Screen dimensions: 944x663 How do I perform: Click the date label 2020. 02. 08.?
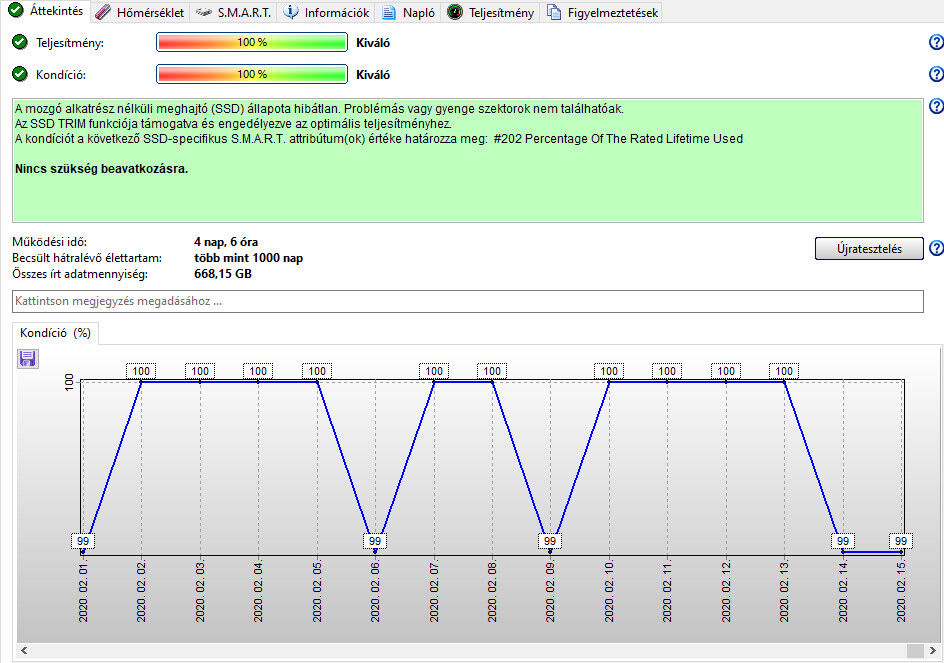coord(492,593)
